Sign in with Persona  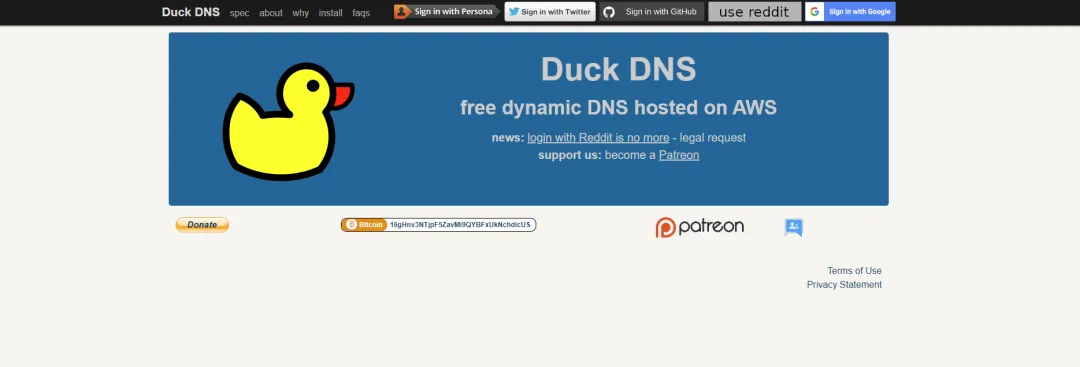[447, 12]
